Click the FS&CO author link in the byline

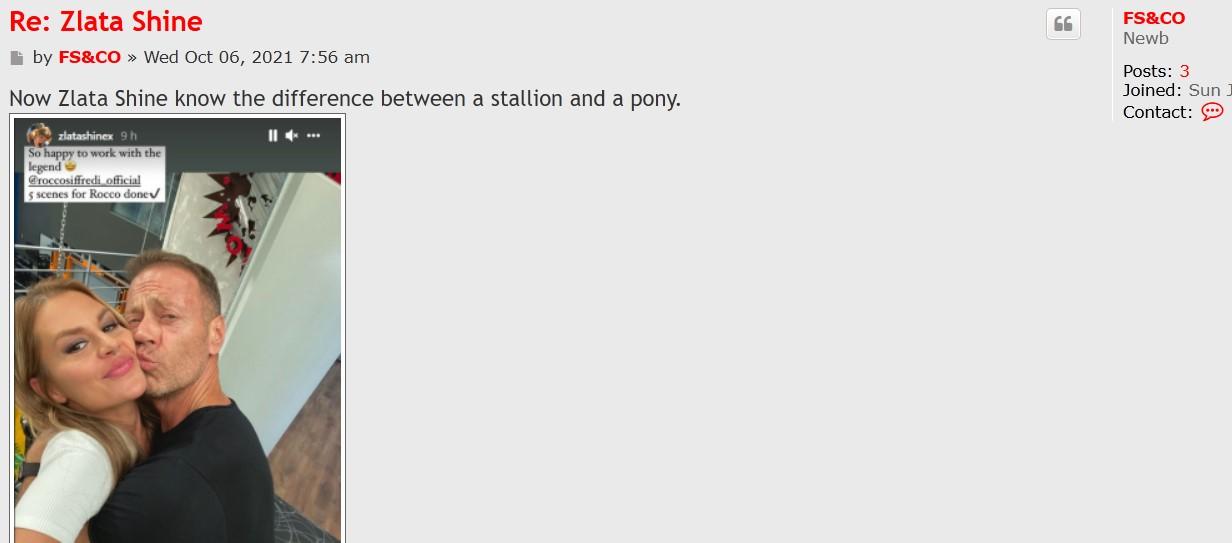coord(89,57)
